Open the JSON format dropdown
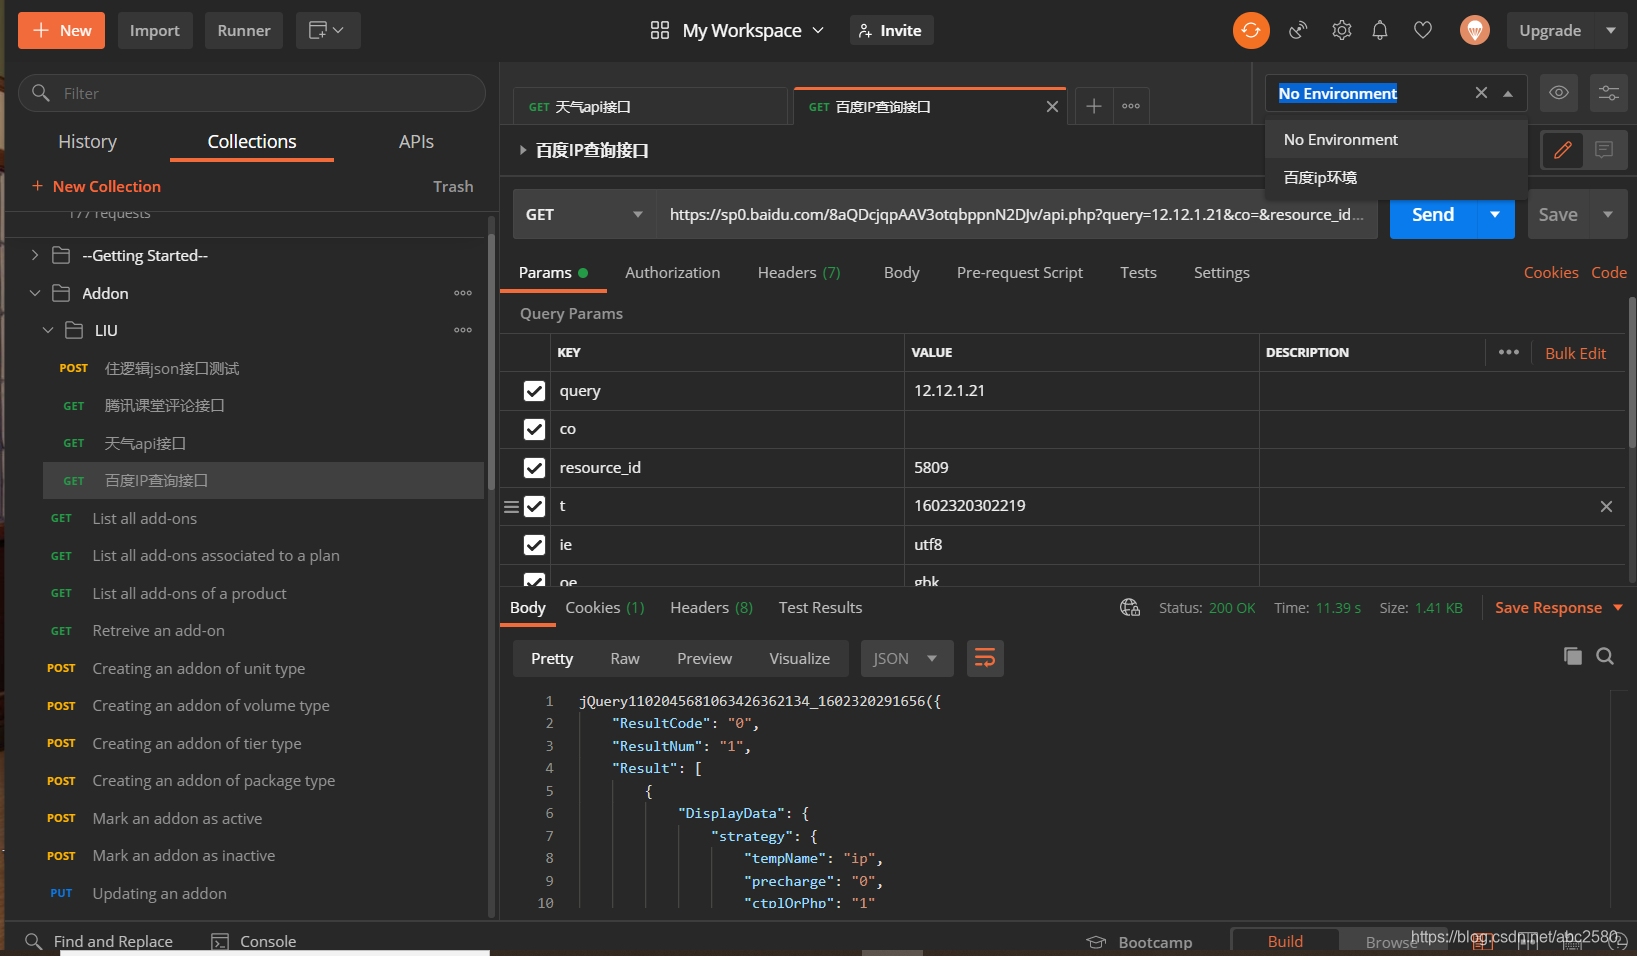 907,658
